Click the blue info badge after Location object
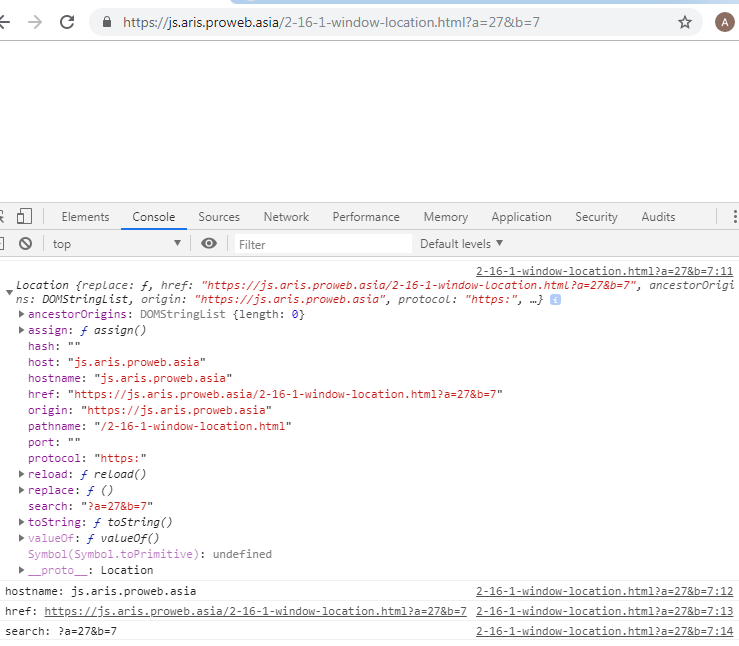Image resolution: width=739 pixels, height=646 pixels. tap(555, 300)
